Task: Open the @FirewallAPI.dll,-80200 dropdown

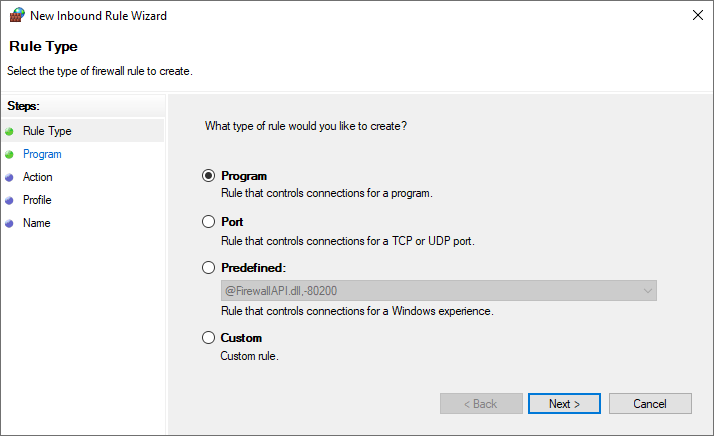Action: tap(439, 291)
